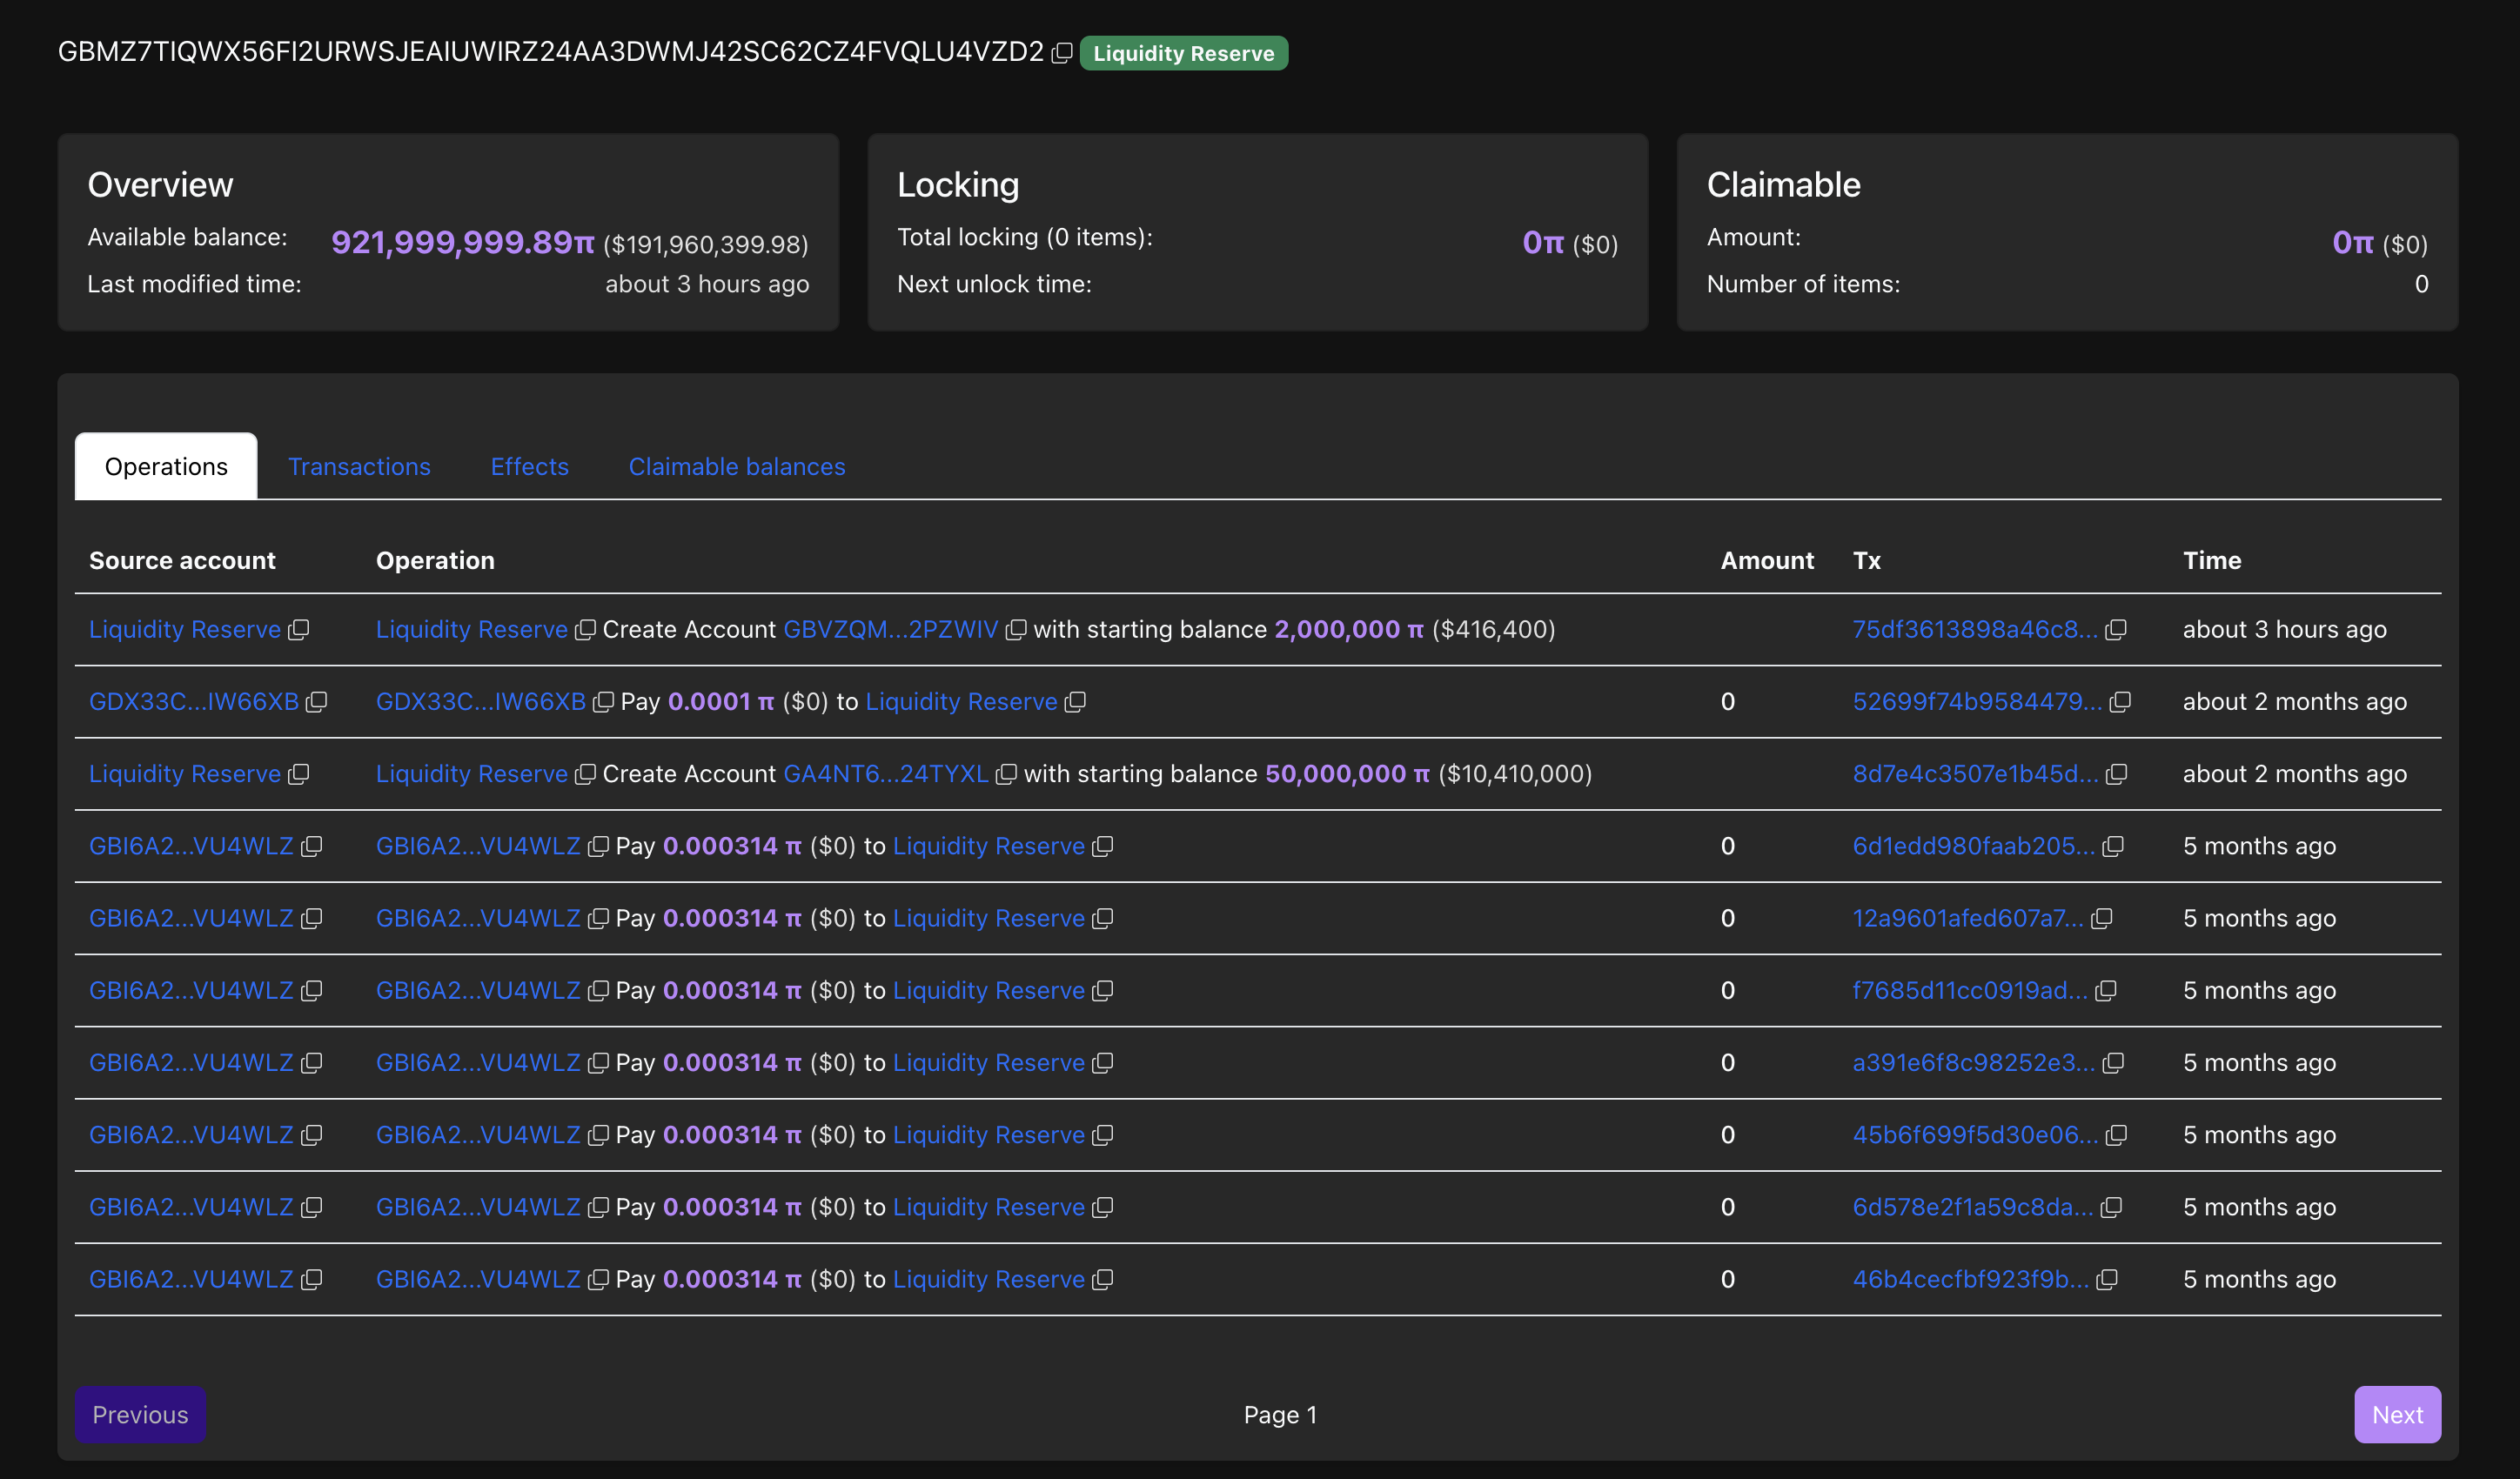Image resolution: width=2520 pixels, height=1479 pixels.
Task: Switch to the Transactions tab
Action: click(x=359, y=467)
